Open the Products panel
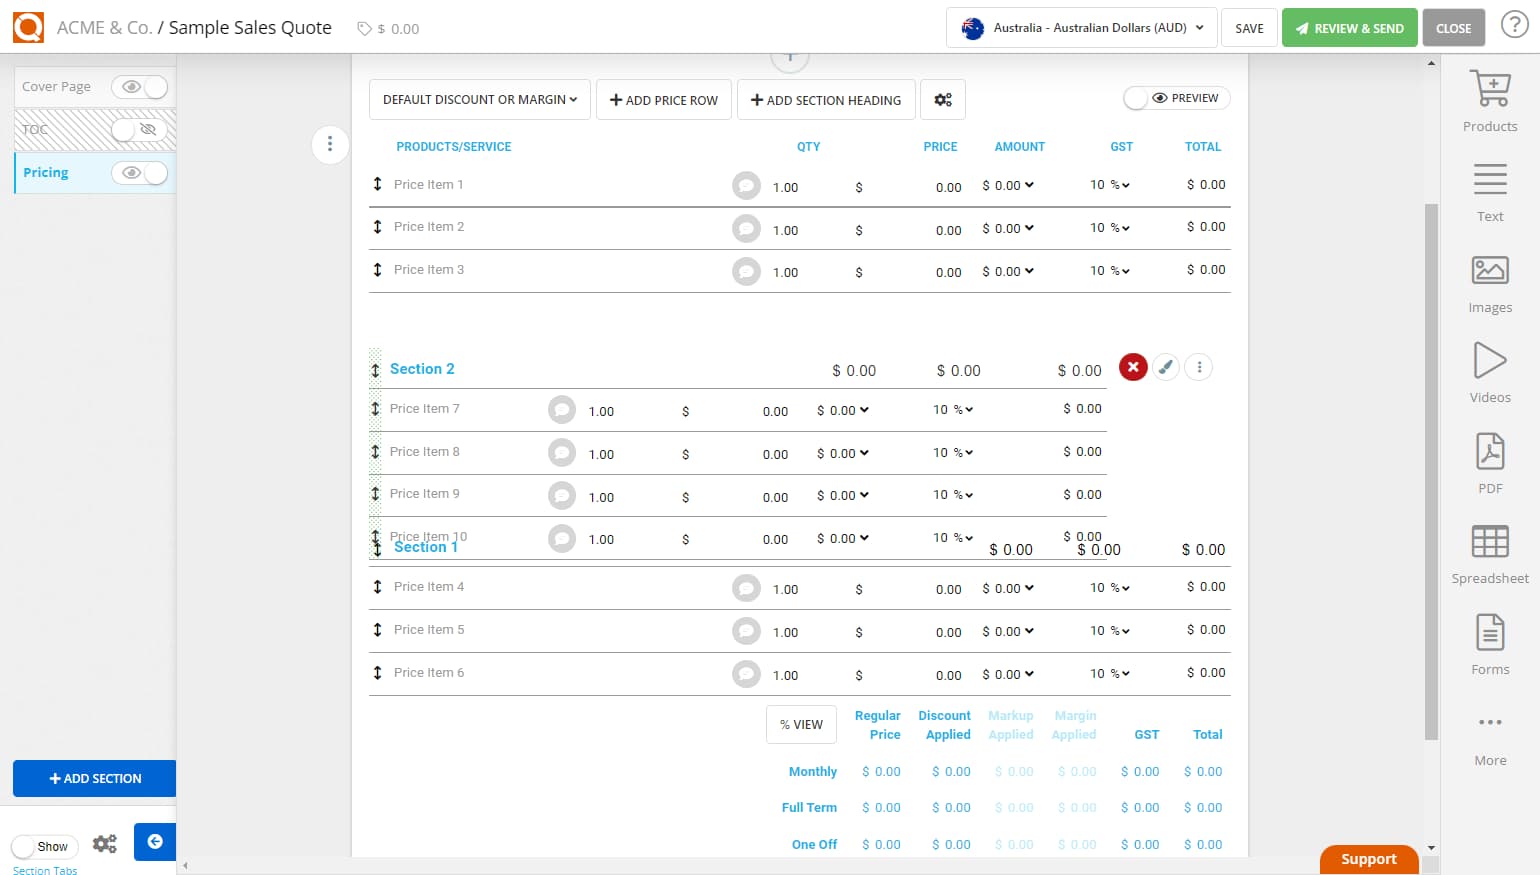1540x875 pixels. [x=1490, y=99]
